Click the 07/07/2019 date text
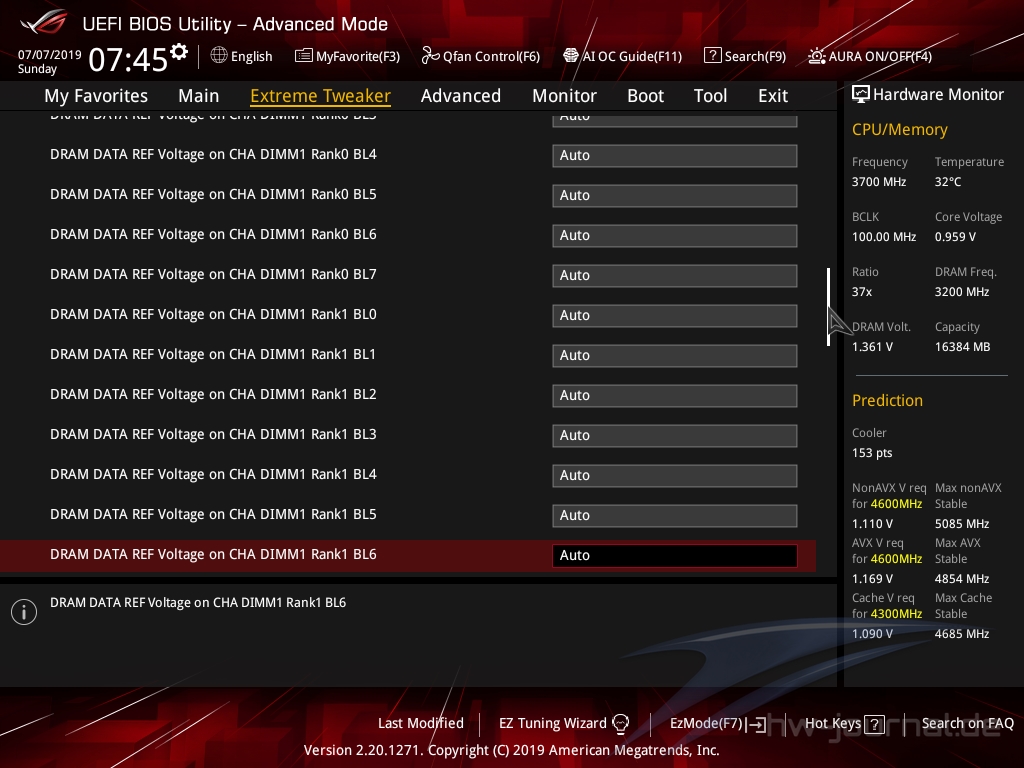Viewport: 1024px width, 768px height. [50, 55]
